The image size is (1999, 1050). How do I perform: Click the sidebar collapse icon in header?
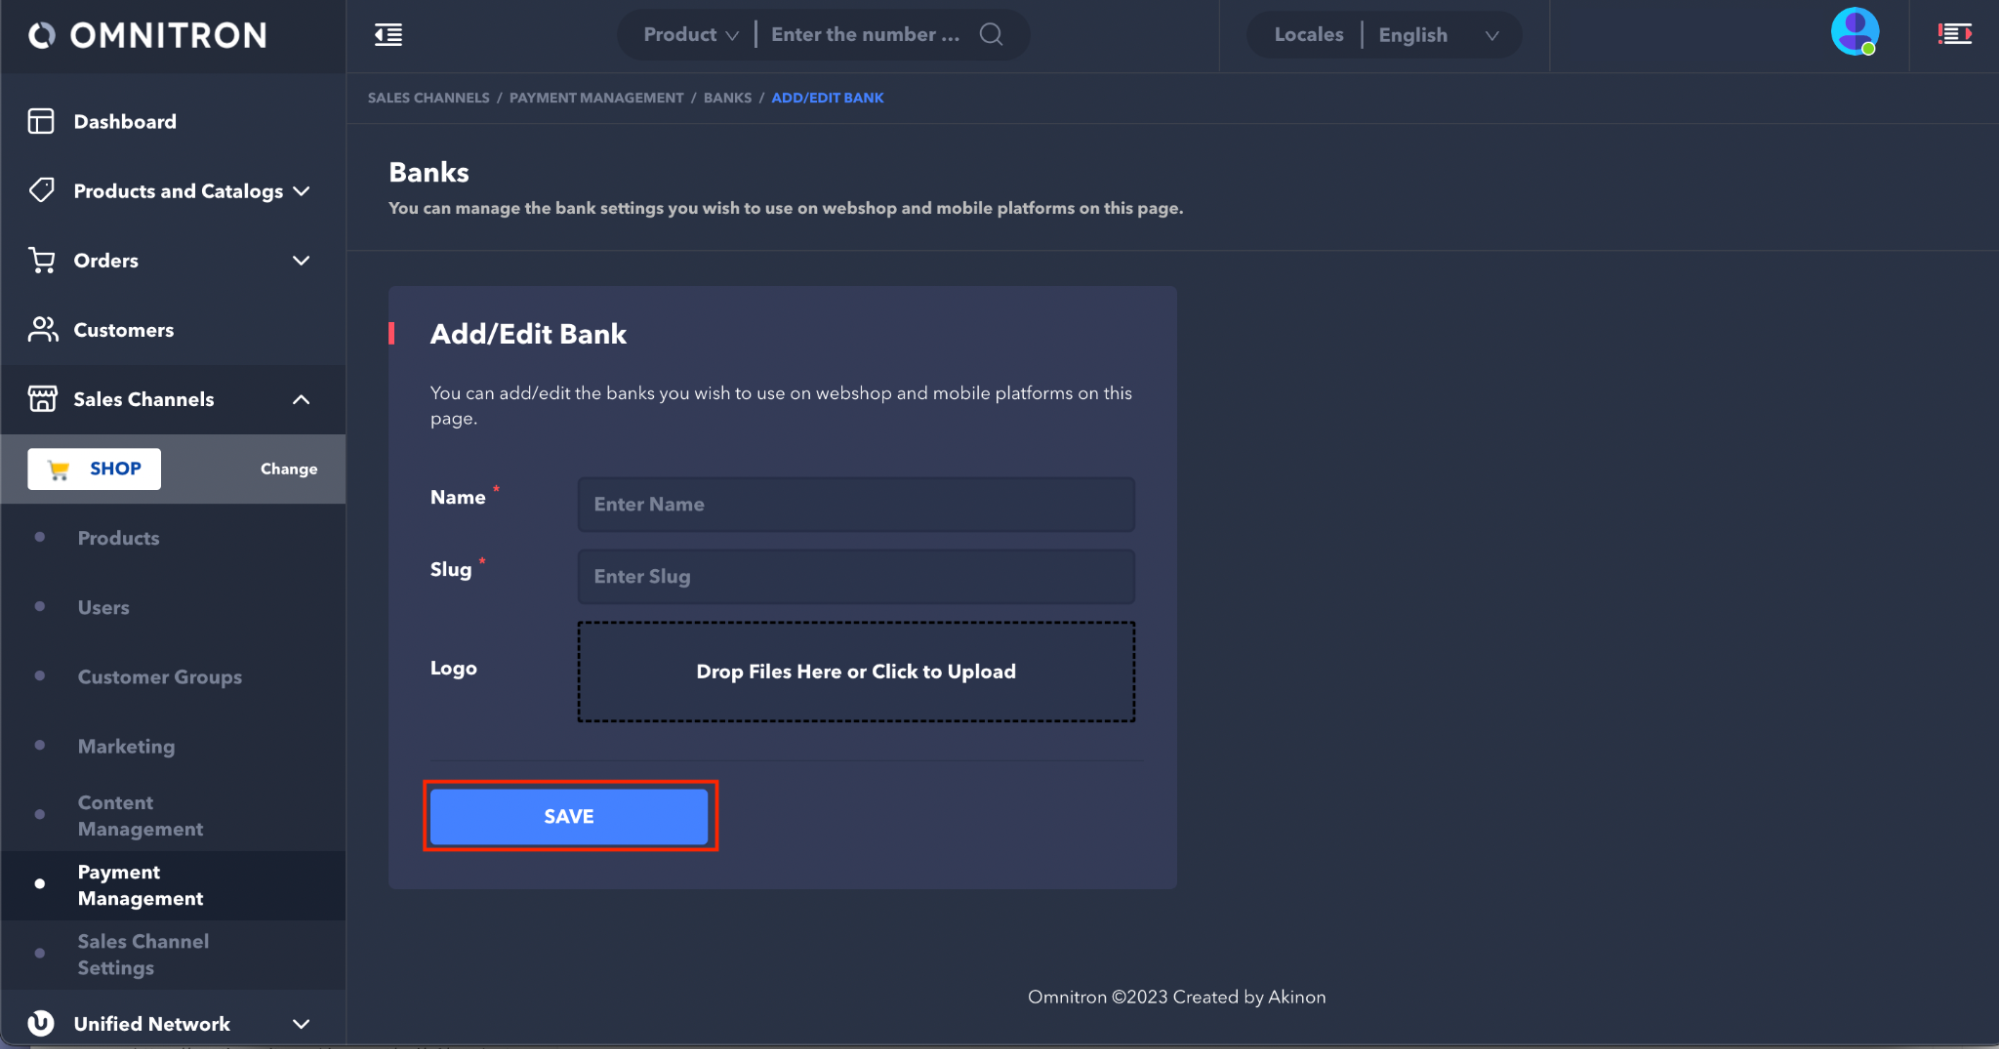click(388, 35)
